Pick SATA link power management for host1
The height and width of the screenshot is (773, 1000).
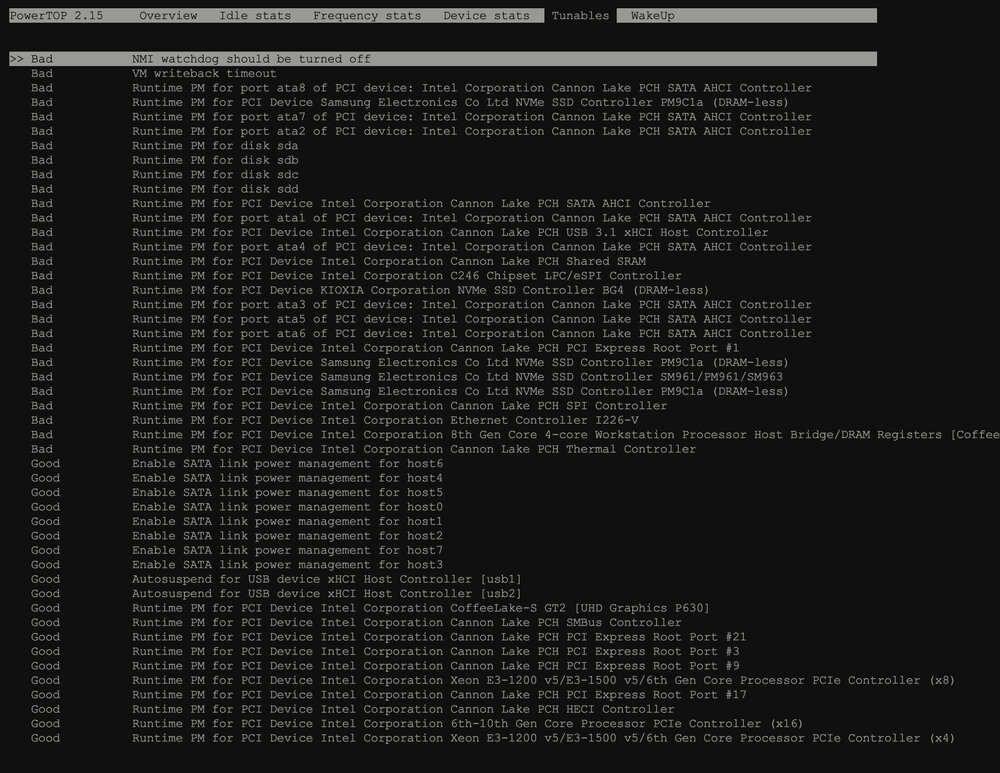[x=237, y=522]
